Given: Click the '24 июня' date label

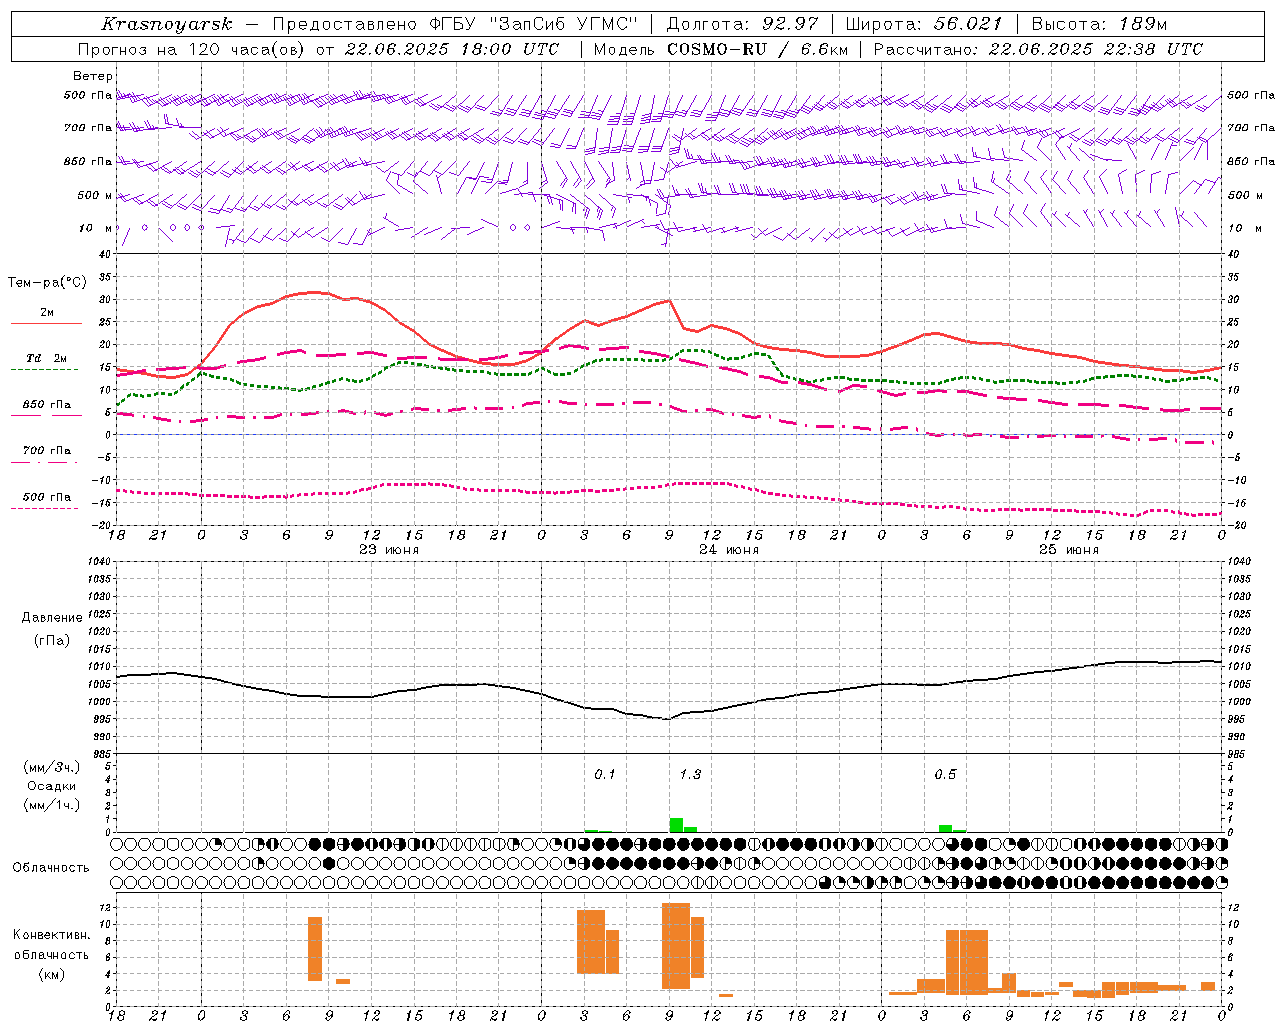Looking at the screenshot, I should pos(729,550).
